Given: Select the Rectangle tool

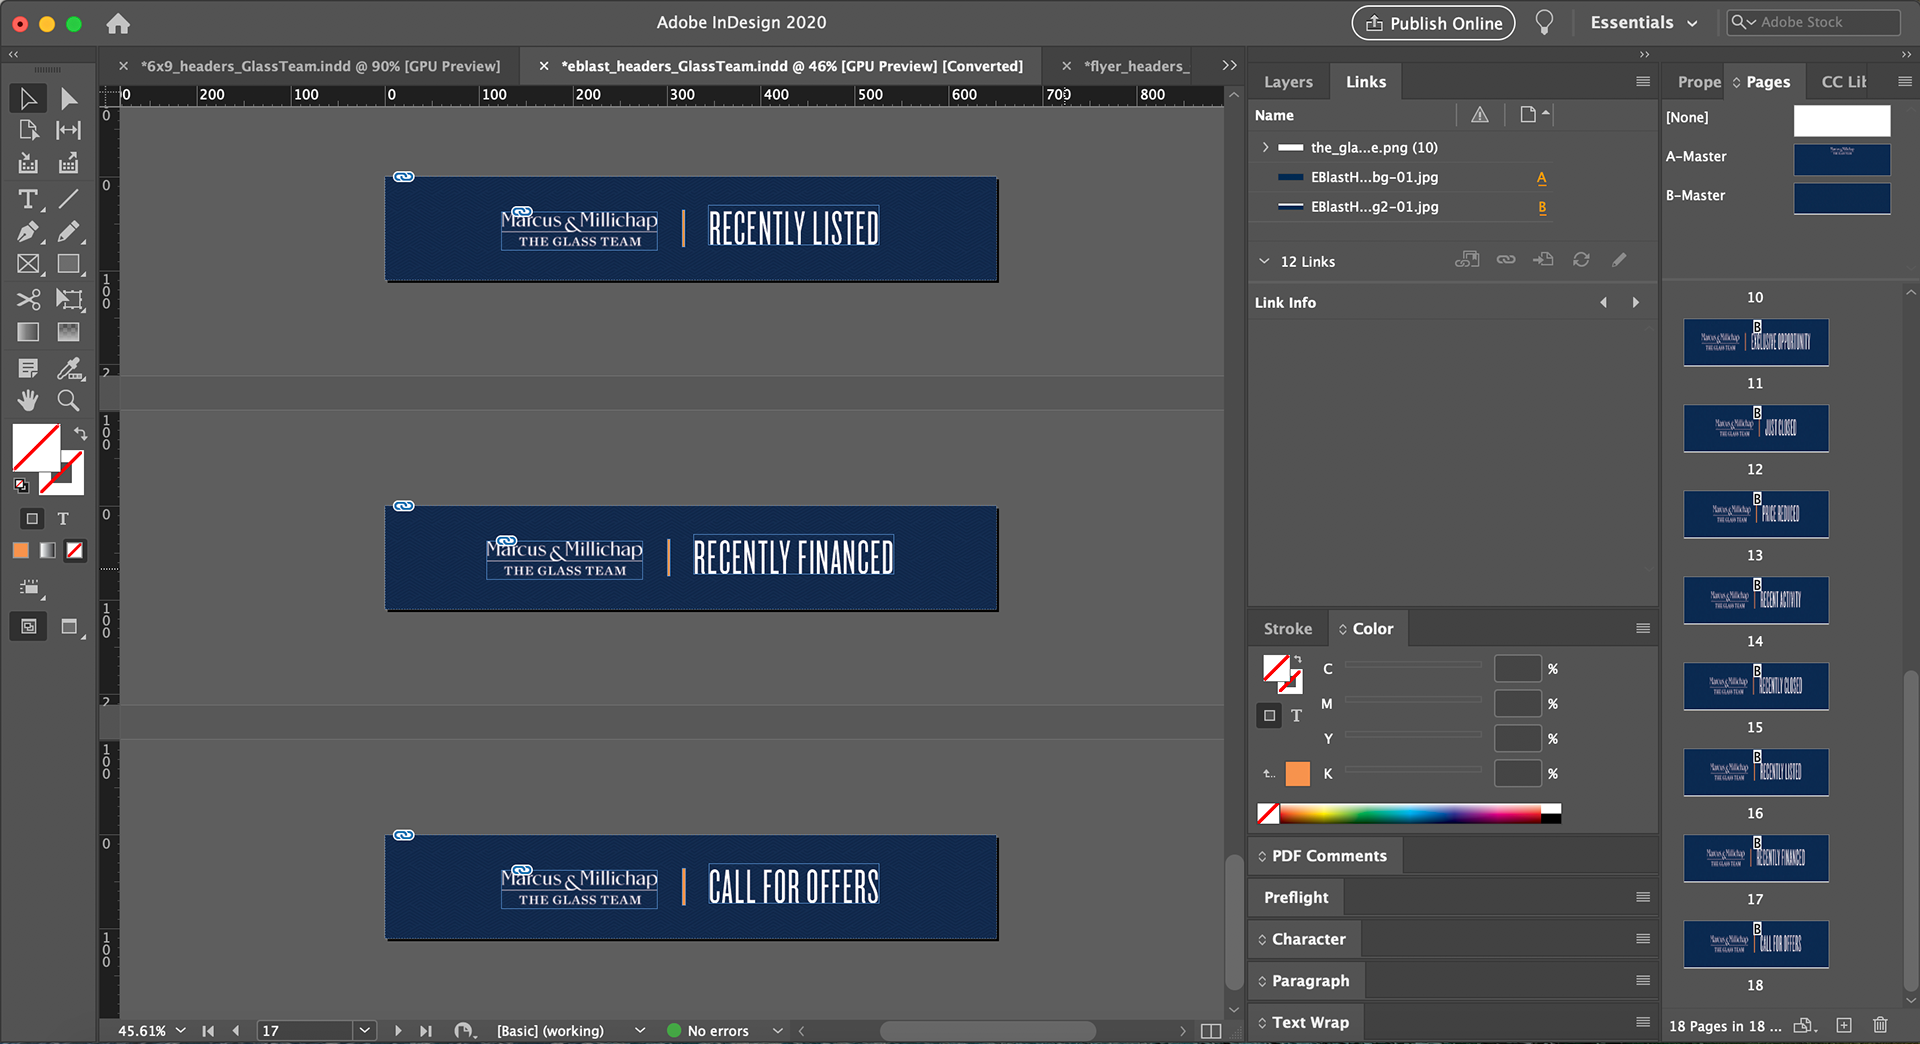Looking at the screenshot, I should point(68,264).
